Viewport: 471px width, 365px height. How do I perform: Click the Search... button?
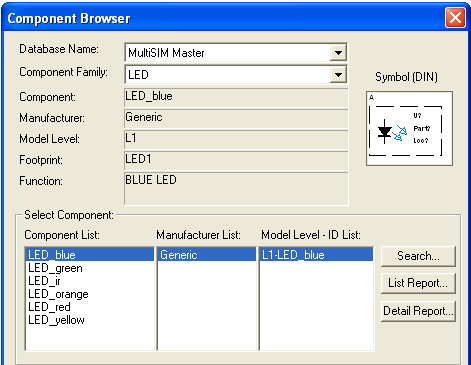pyautogui.click(x=418, y=256)
